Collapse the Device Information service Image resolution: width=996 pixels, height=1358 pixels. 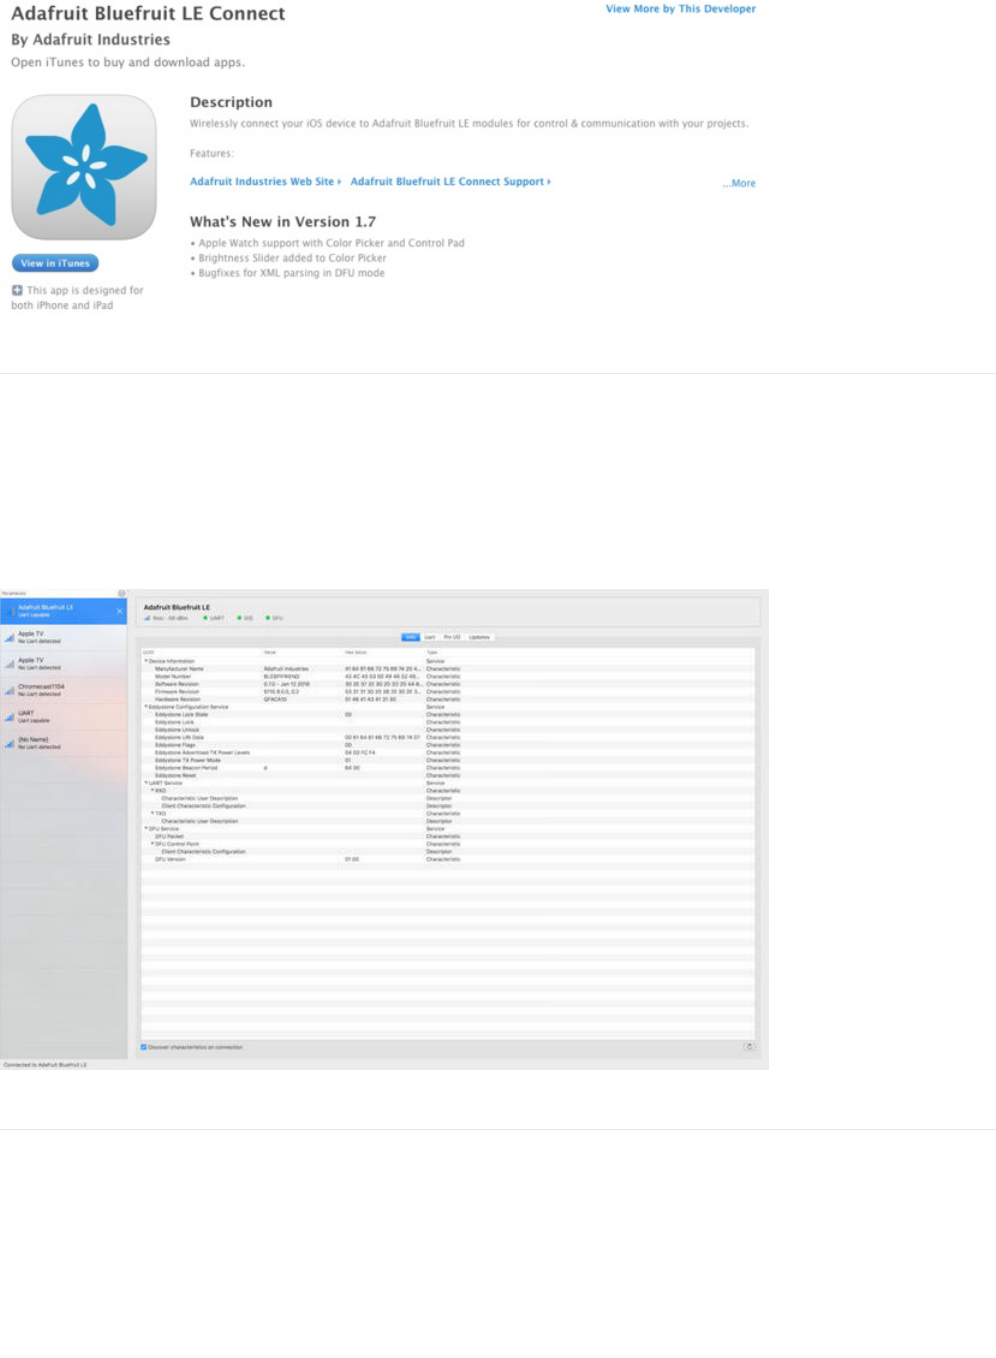click(x=146, y=661)
